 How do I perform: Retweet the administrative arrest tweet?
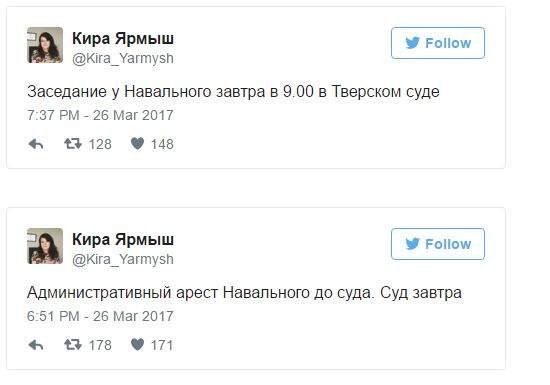pos(73,345)
